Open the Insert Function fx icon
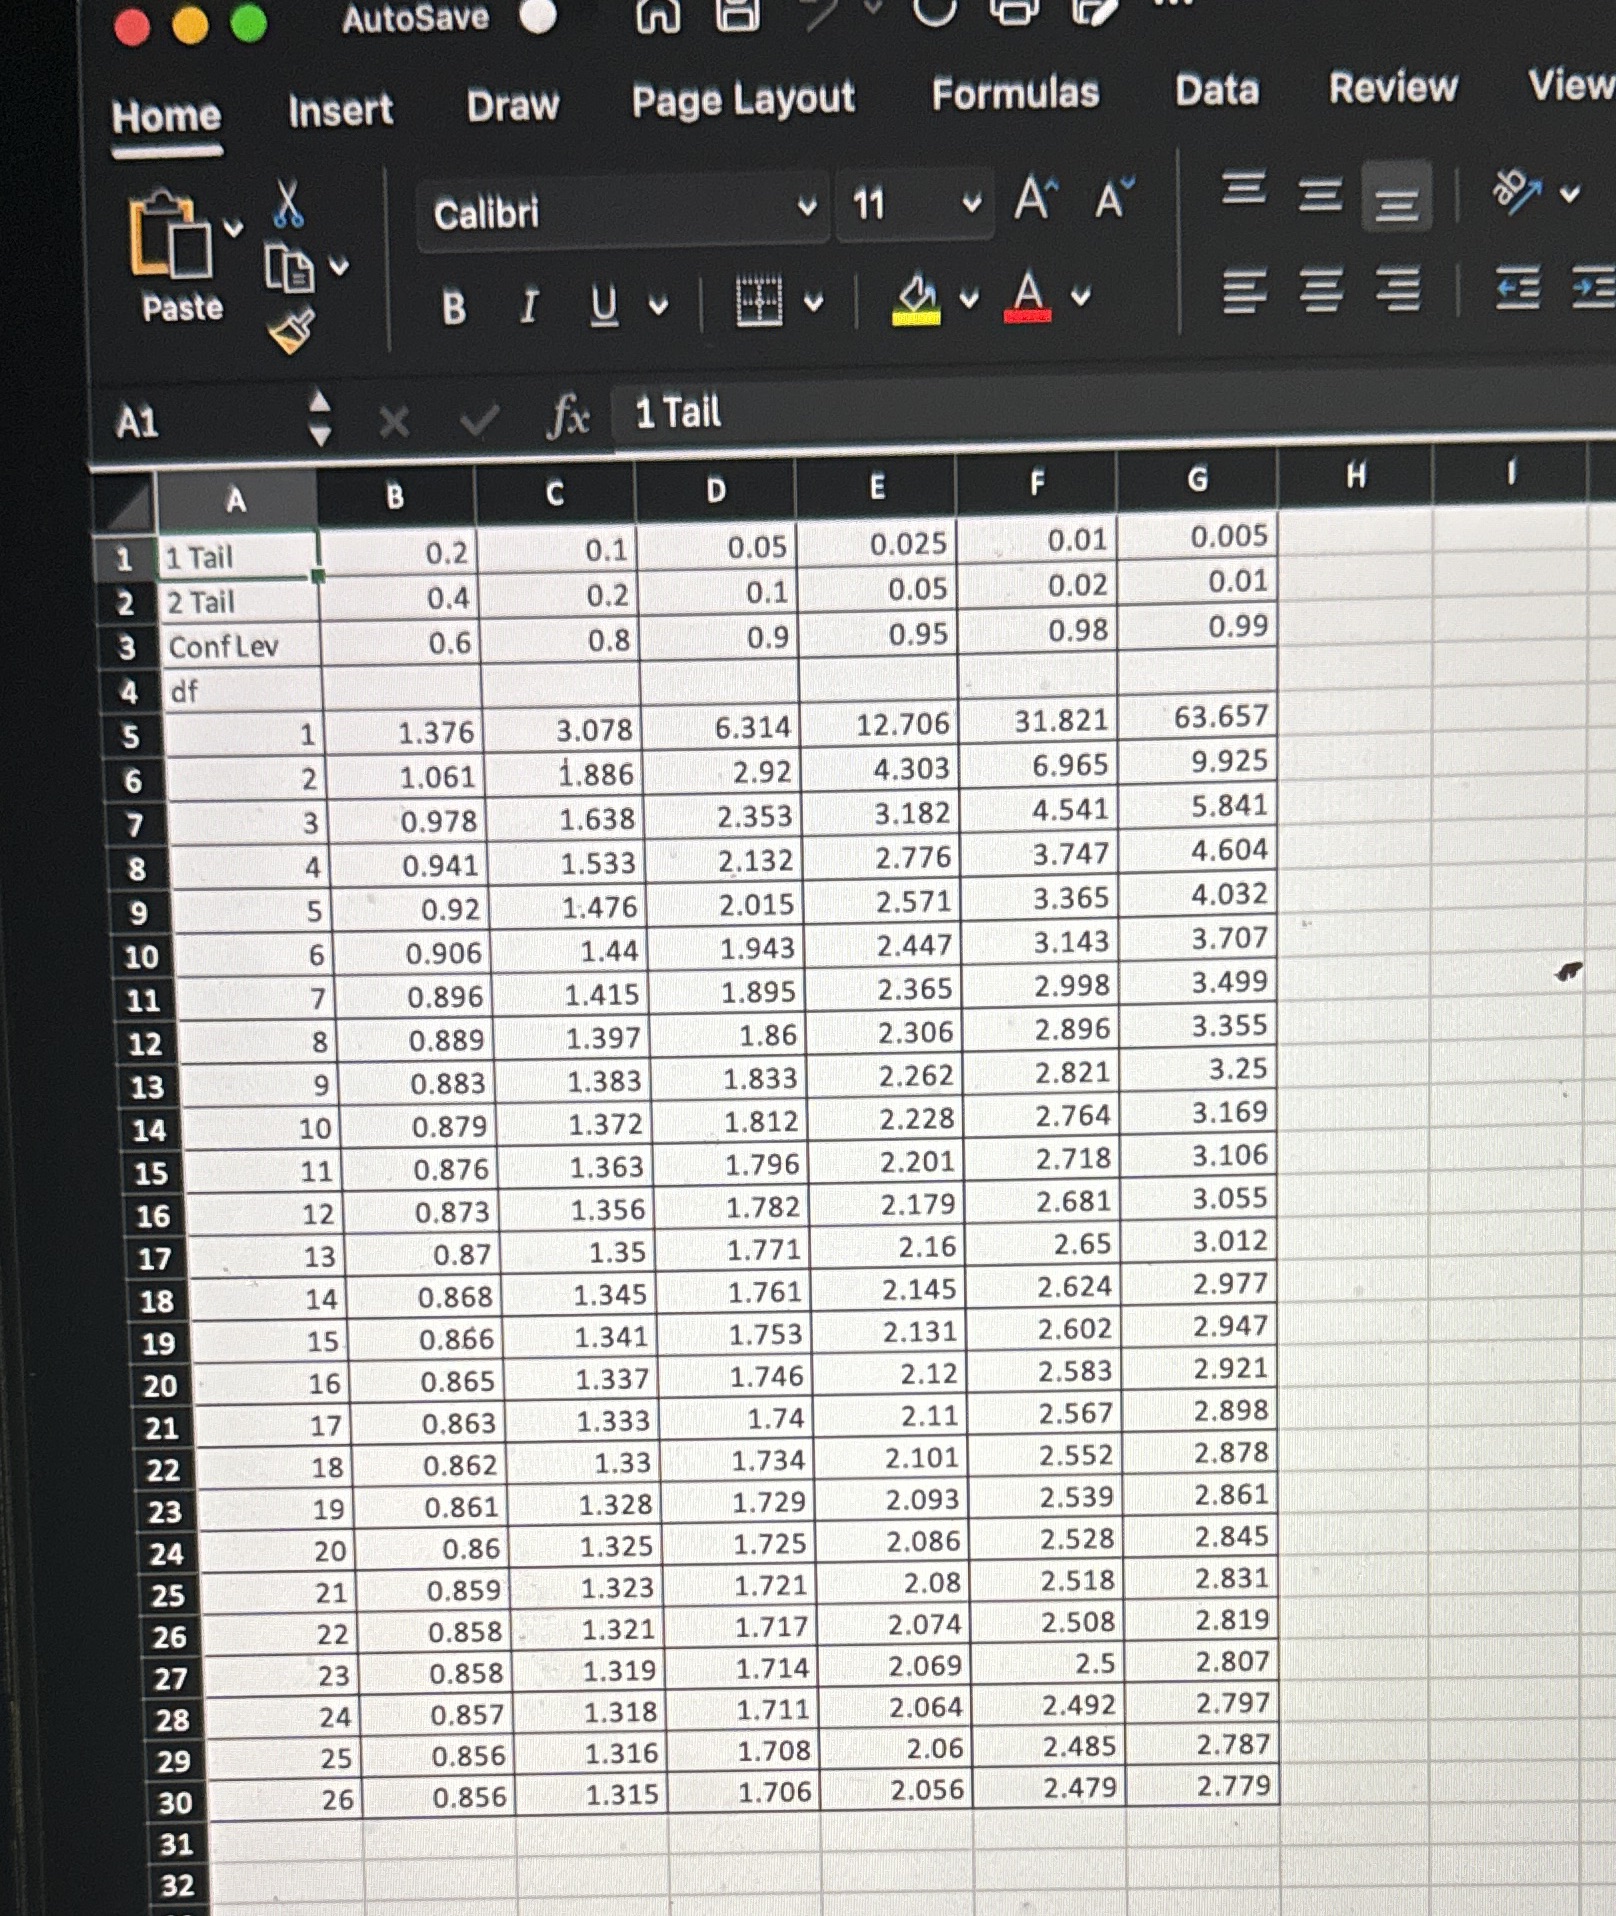The height and width of the screenshot is (1916, 1616). click(x=568, y=415)
